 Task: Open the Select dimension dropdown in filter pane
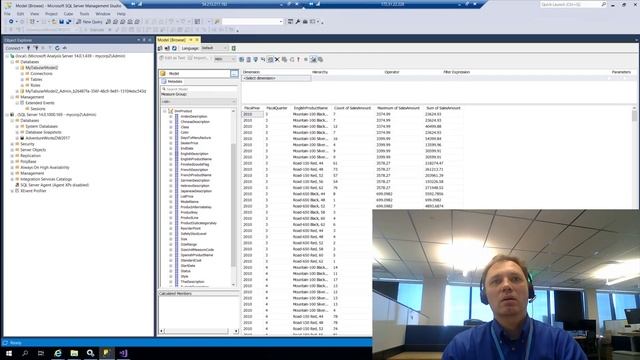tap(276, 78)
